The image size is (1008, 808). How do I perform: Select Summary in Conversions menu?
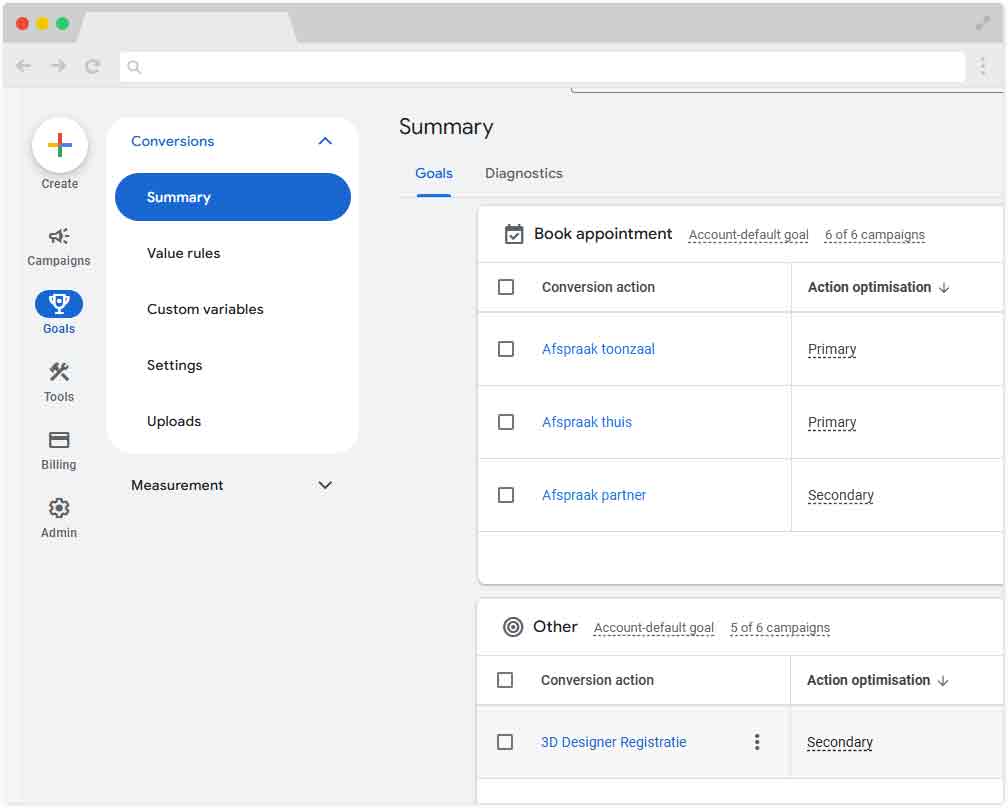tap(233, 197)
